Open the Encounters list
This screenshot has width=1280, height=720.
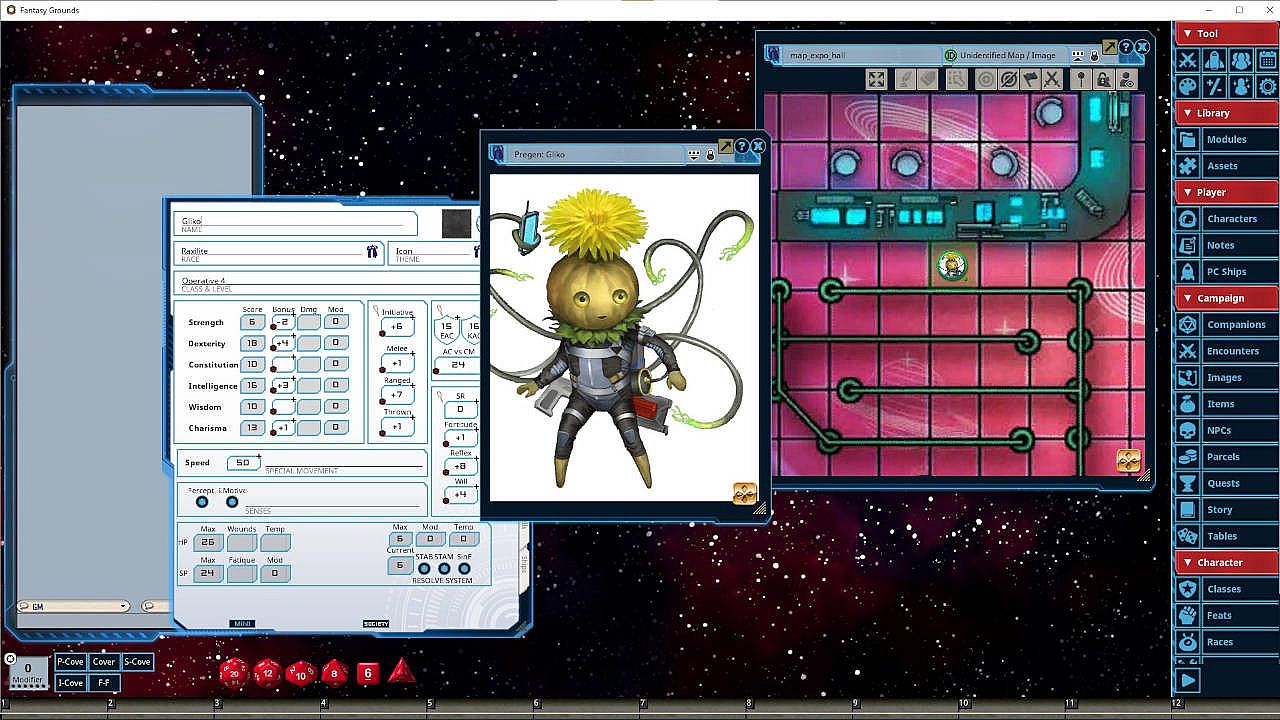click(x=1226, y=351)
